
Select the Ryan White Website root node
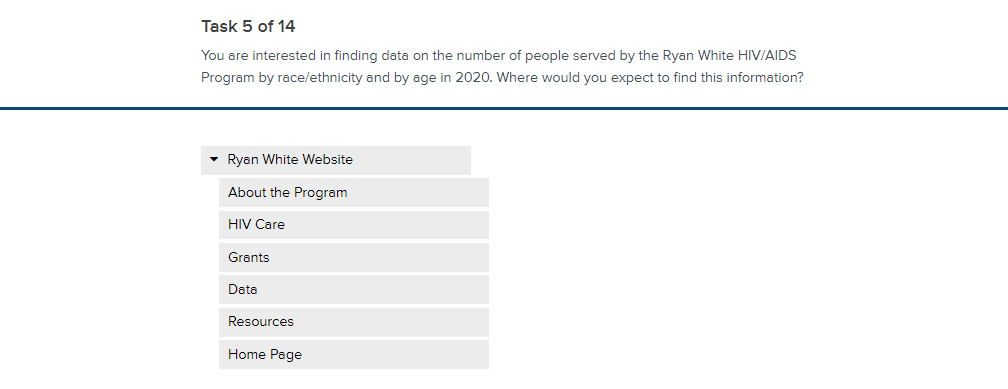pos(336,160)
